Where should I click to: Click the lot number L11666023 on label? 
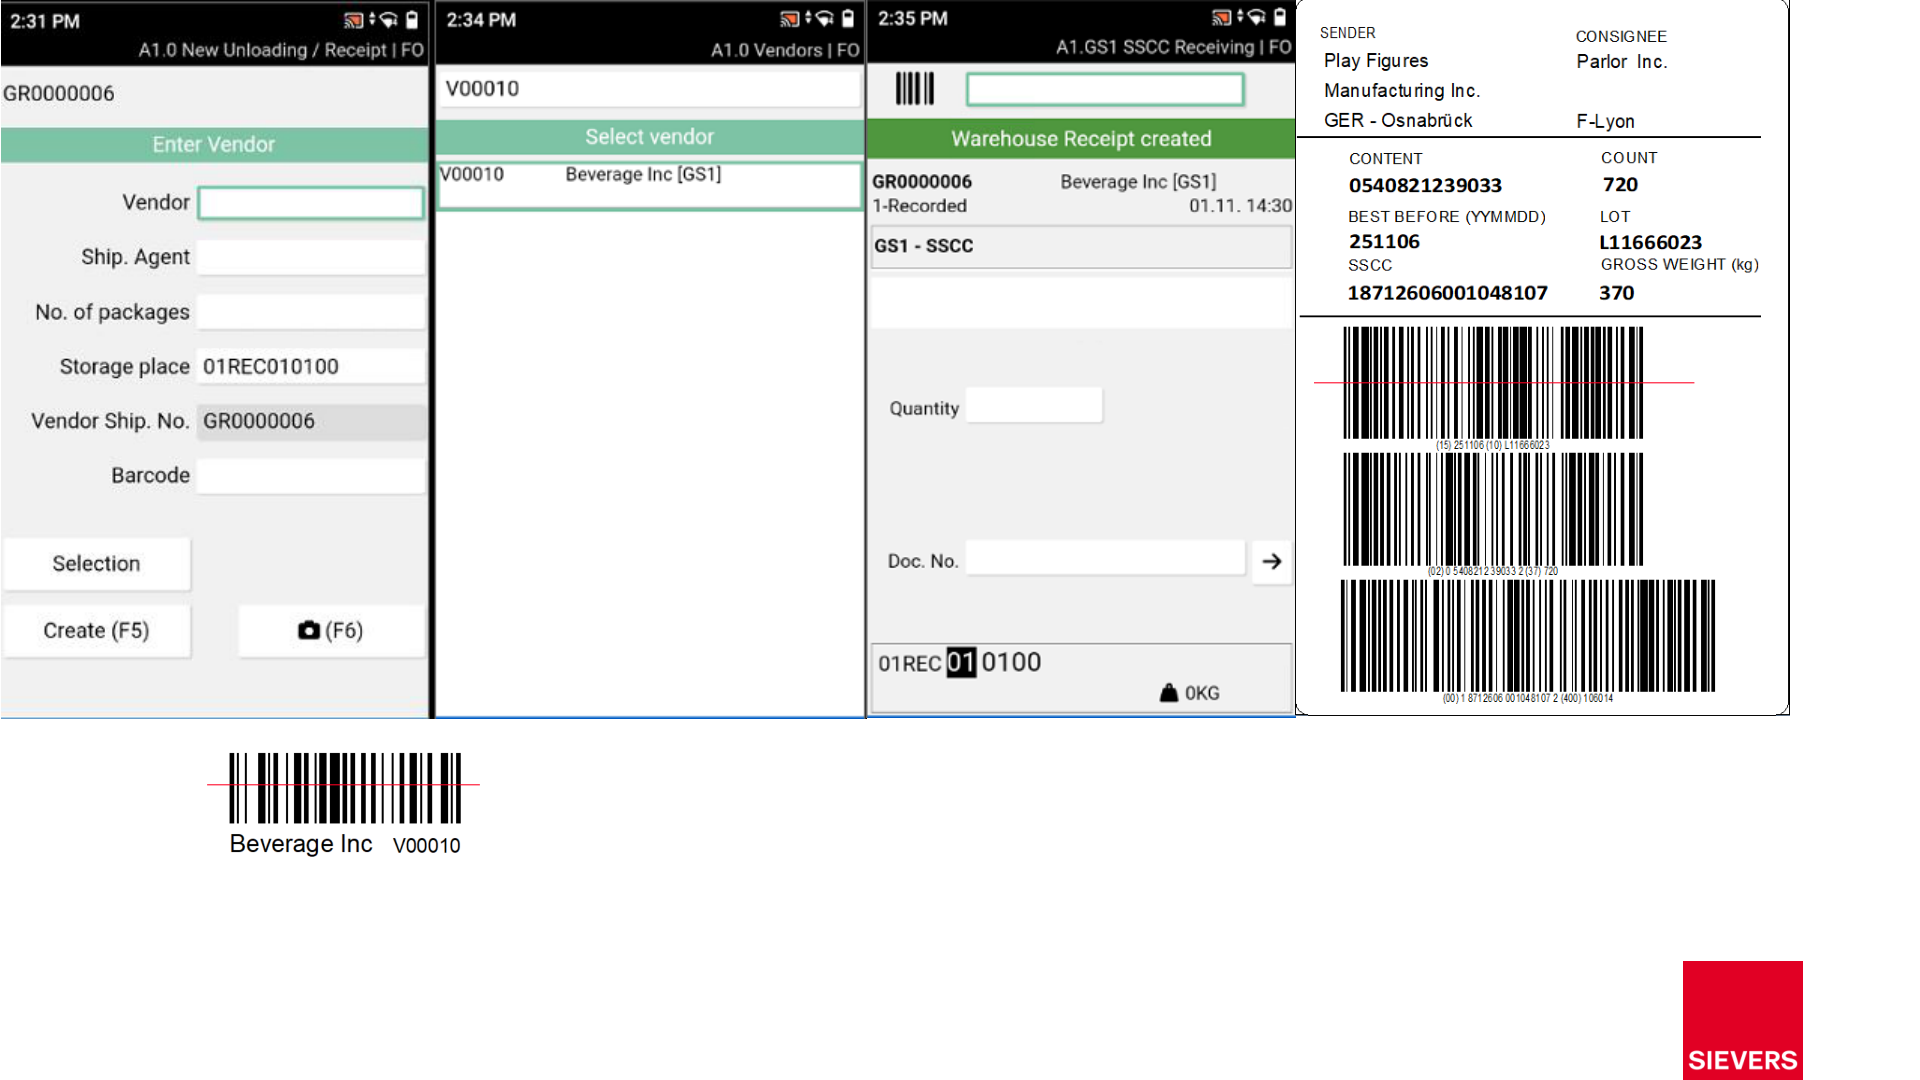[x=1650, y=243]
